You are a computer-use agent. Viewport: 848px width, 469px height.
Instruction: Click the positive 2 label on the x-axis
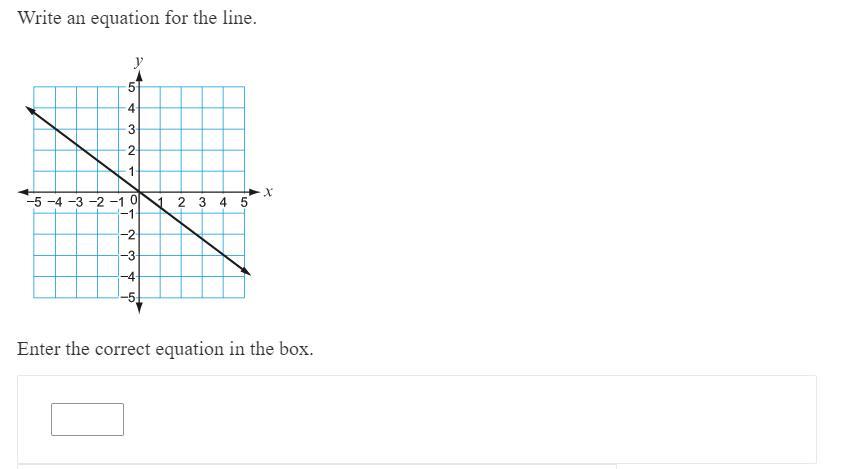coord(181,202)
